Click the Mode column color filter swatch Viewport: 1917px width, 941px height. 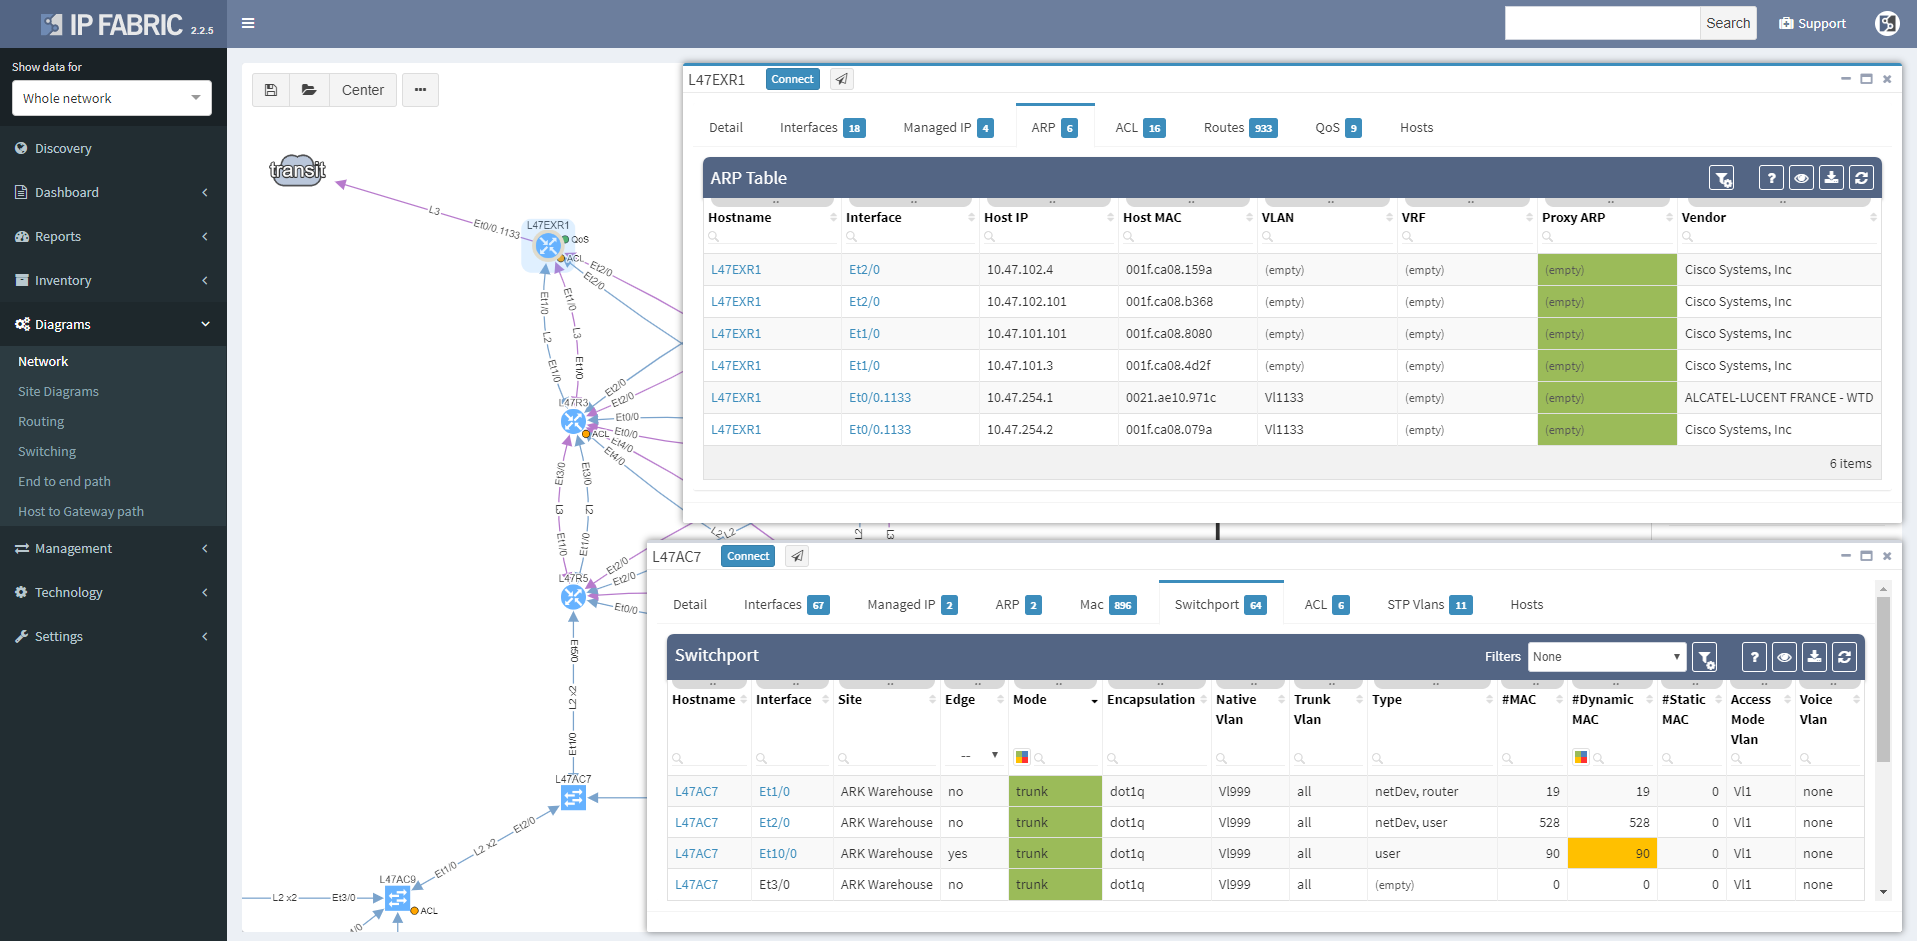tap(1022, 757)
